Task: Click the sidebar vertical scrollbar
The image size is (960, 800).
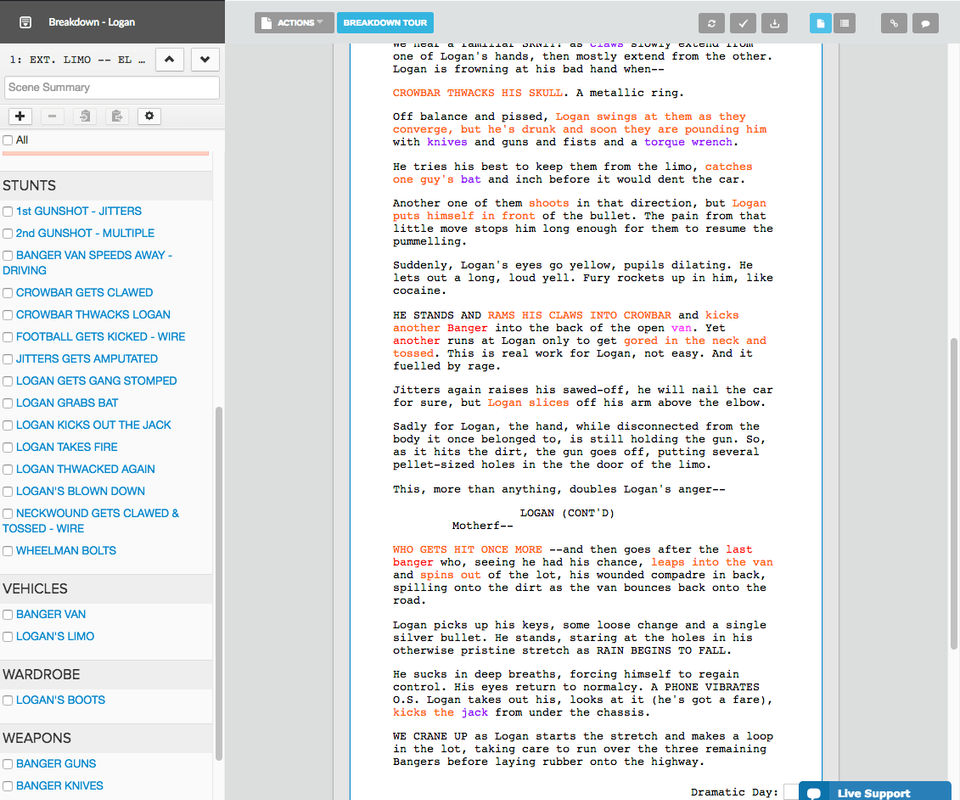Action: tap(219, 583)
